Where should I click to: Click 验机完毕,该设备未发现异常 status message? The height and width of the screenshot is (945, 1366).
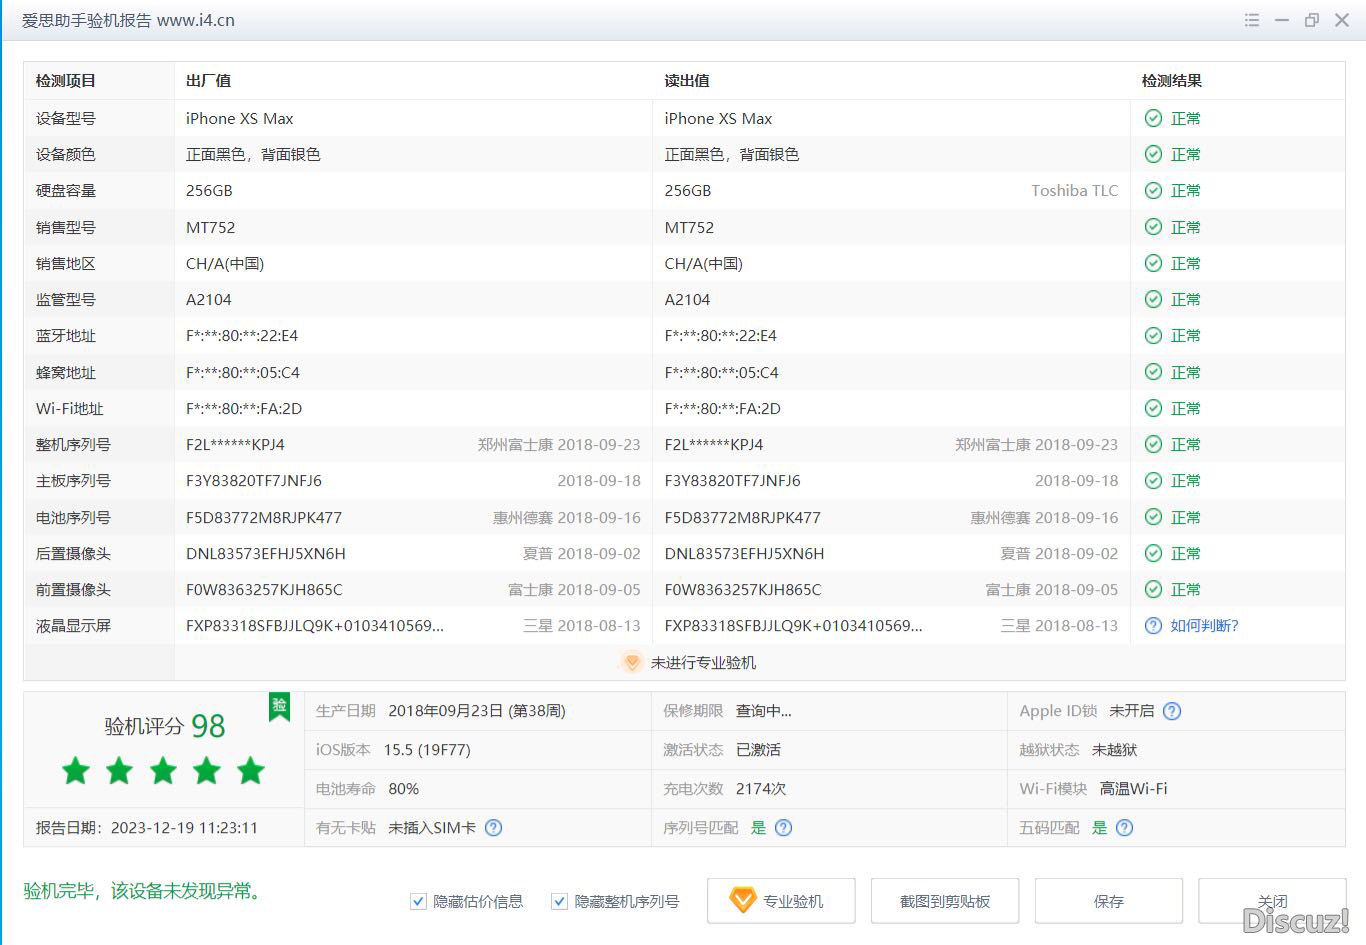point(144,891)
